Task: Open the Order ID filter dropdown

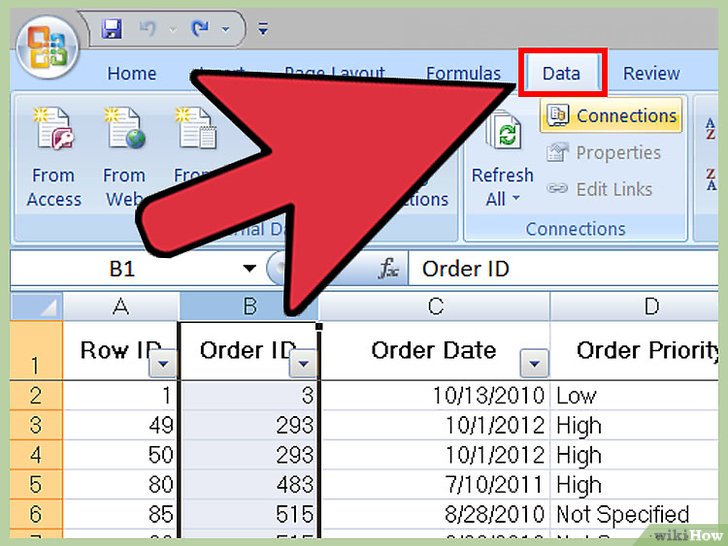Action: 303,364
